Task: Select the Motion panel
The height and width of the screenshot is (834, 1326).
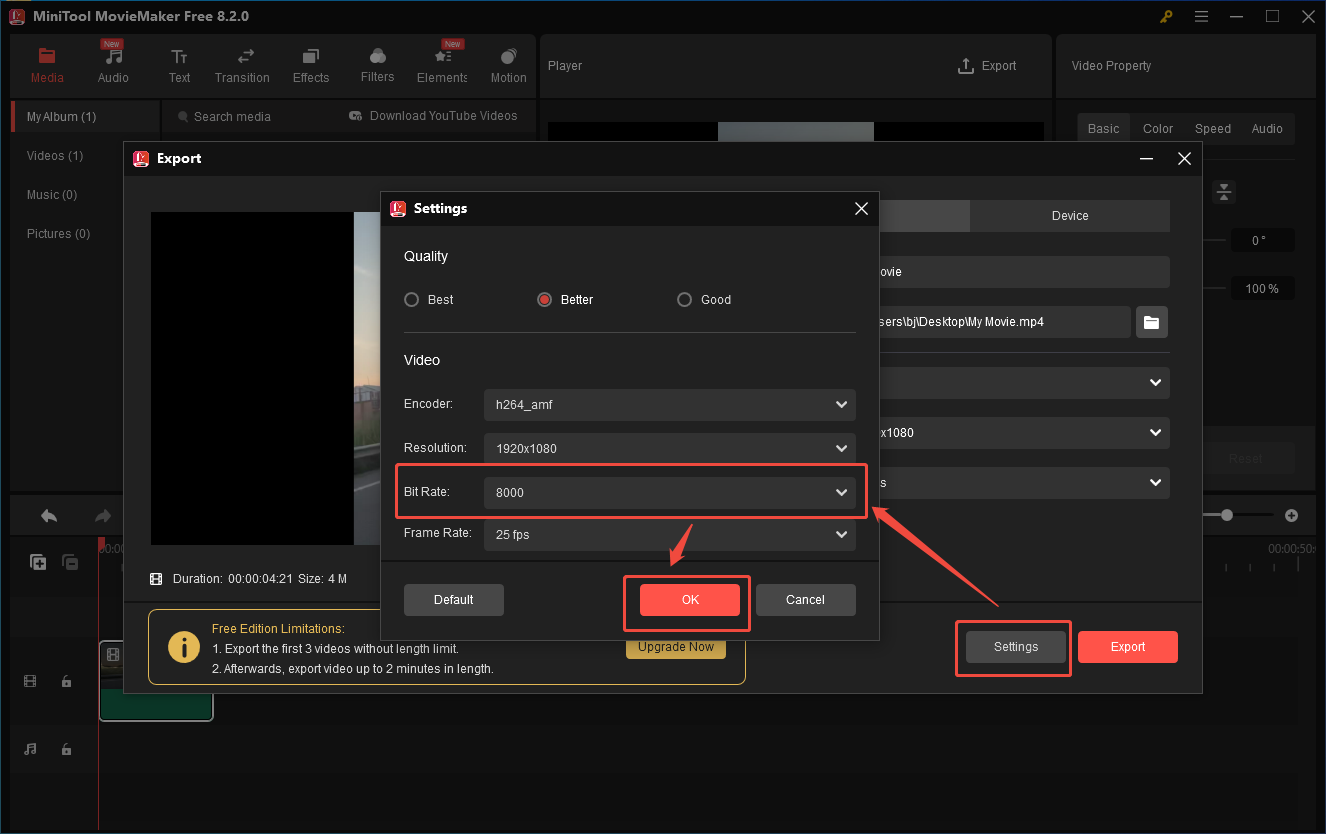Action: pyautogui.click(x=508, y=65)
